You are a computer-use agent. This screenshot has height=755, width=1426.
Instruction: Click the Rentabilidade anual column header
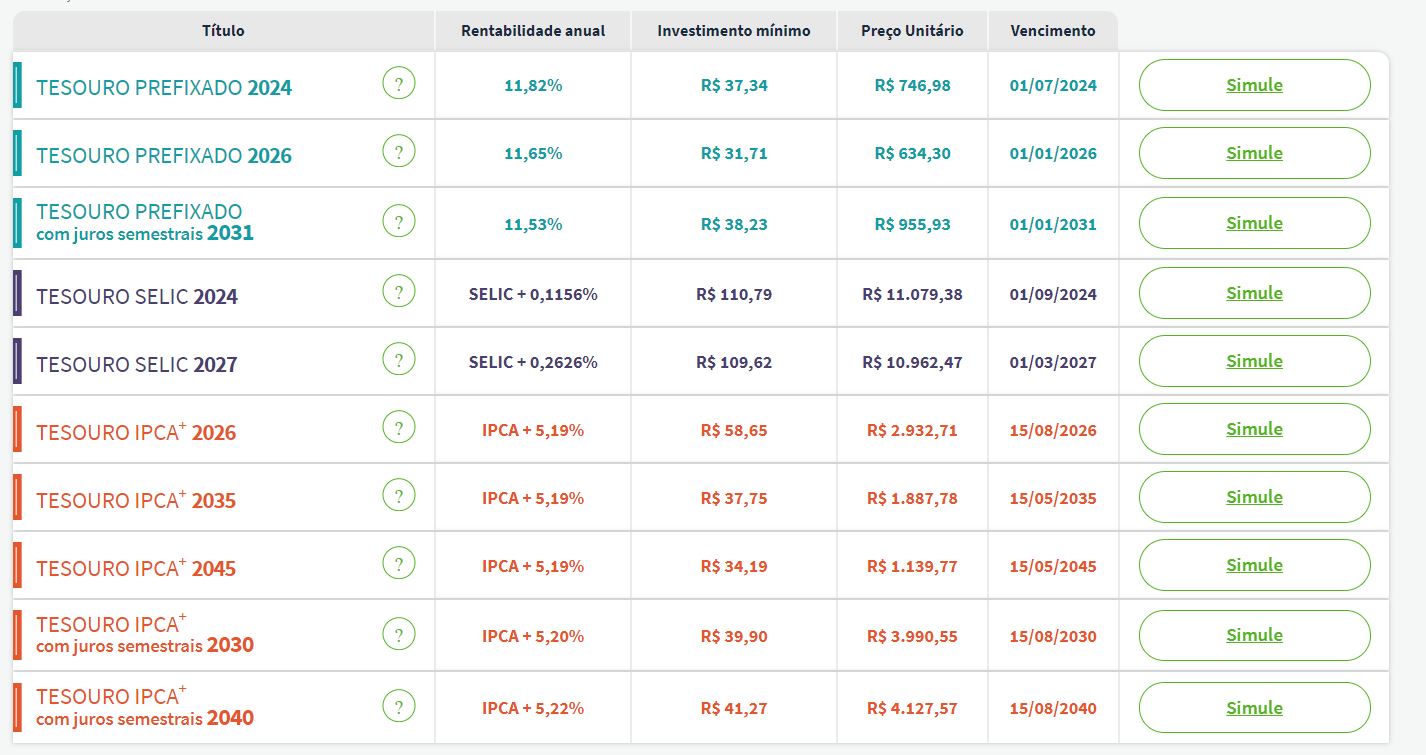533,31
